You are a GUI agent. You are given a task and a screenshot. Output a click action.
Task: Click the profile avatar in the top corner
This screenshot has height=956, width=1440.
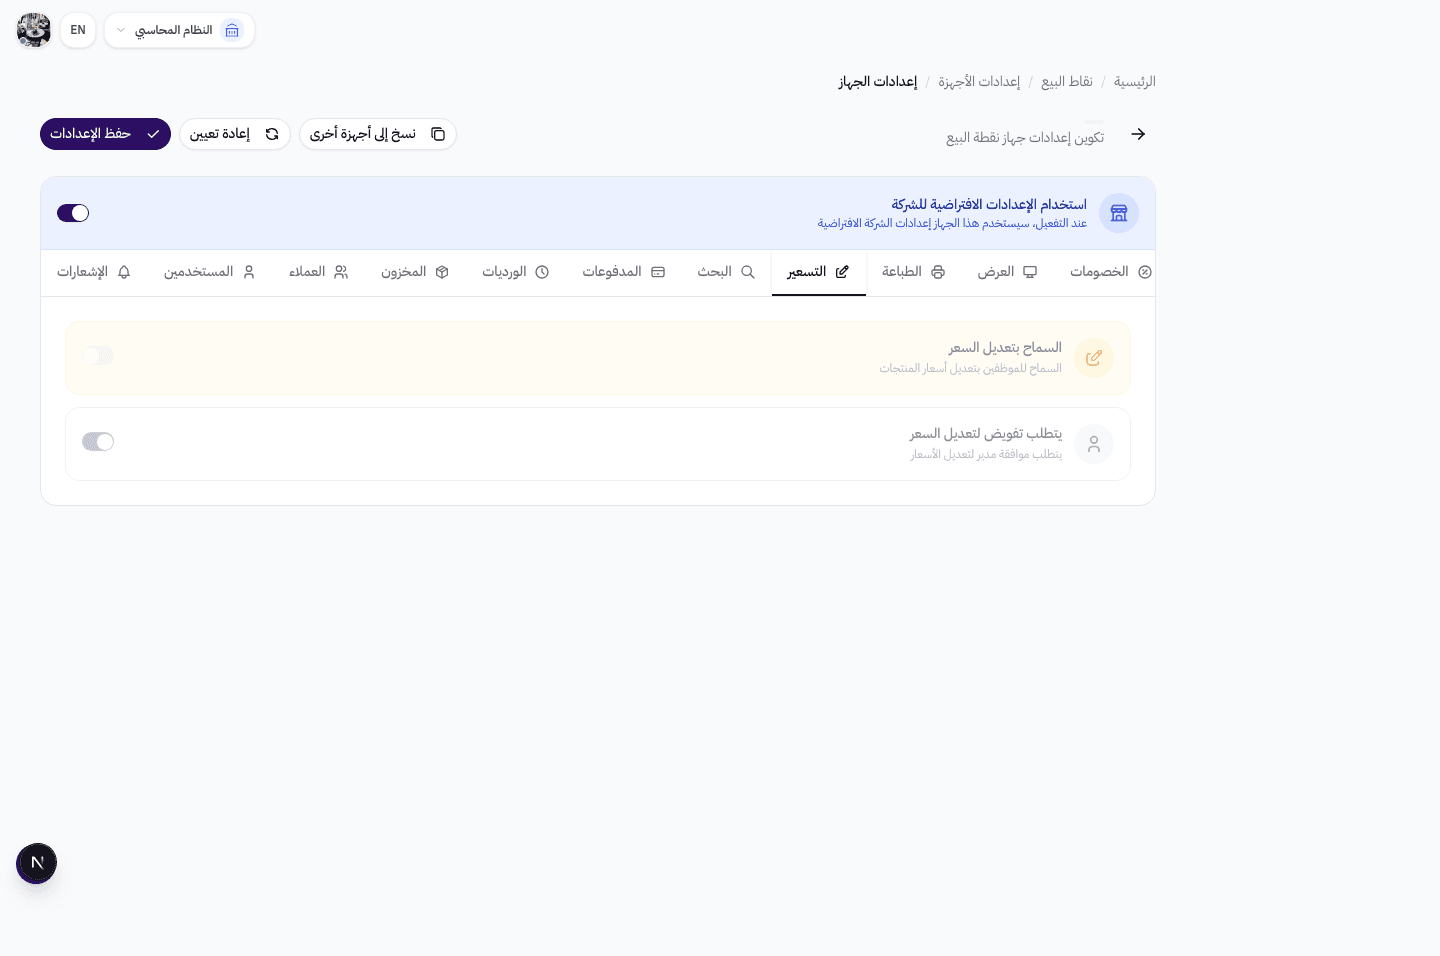[33, 30]
